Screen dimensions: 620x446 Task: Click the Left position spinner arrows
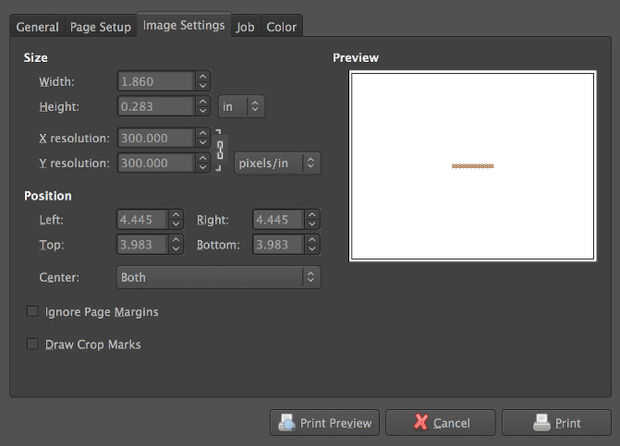coord(176,219)
